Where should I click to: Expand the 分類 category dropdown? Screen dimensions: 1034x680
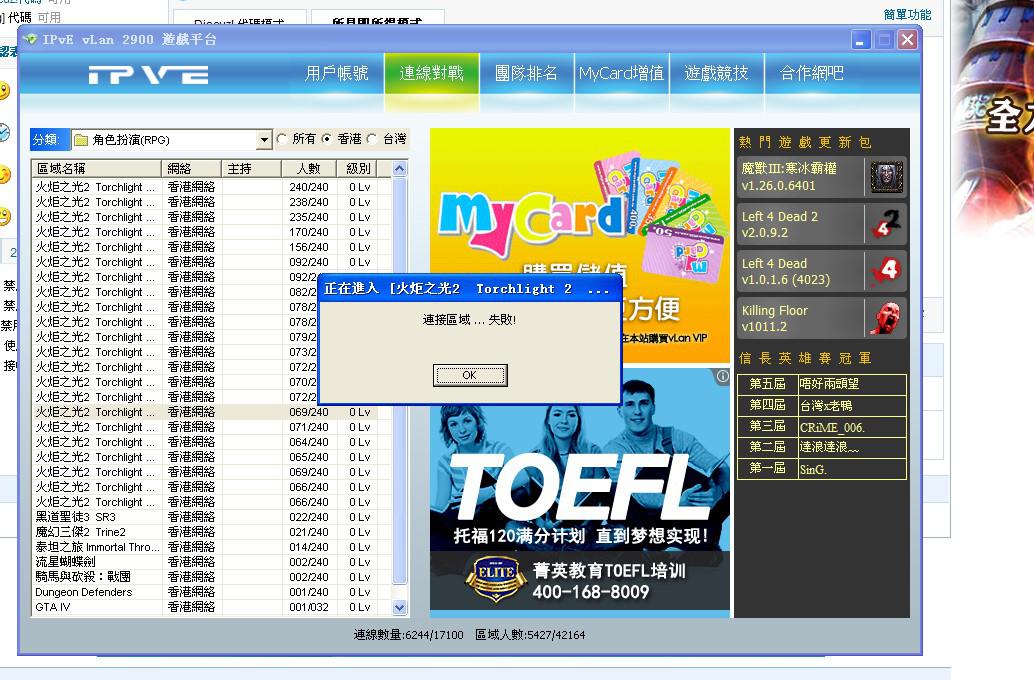(264, 140)
